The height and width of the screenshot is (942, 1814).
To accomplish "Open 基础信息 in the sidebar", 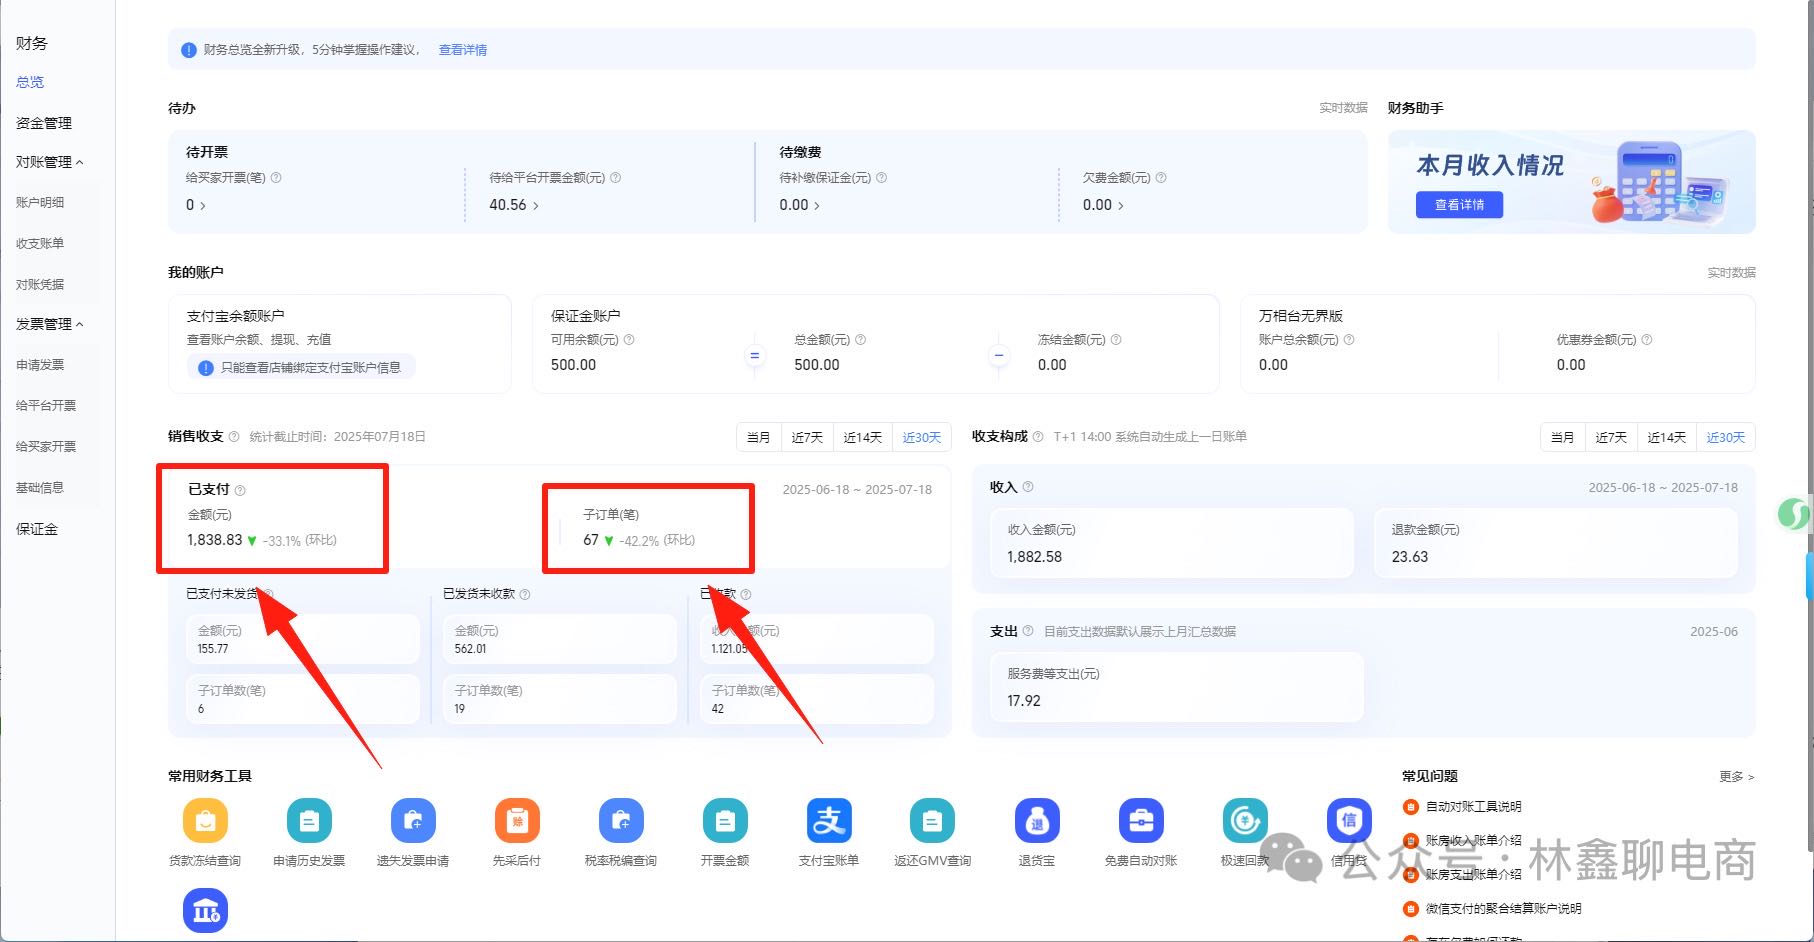I will pyautogui.click(x=40, y=488).
